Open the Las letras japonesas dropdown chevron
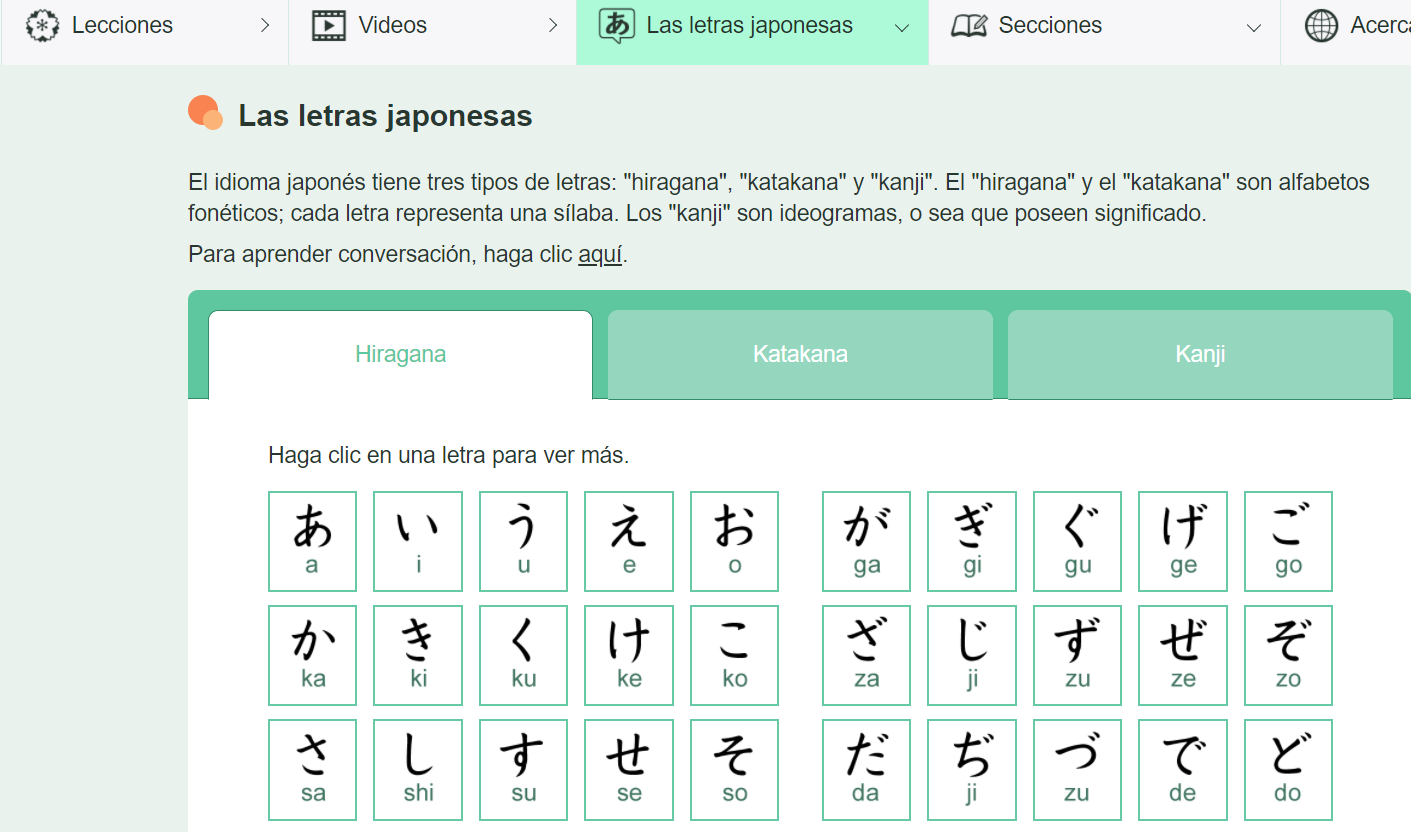1411x832 pixels. pyautogui.click(x=902, y=28)
